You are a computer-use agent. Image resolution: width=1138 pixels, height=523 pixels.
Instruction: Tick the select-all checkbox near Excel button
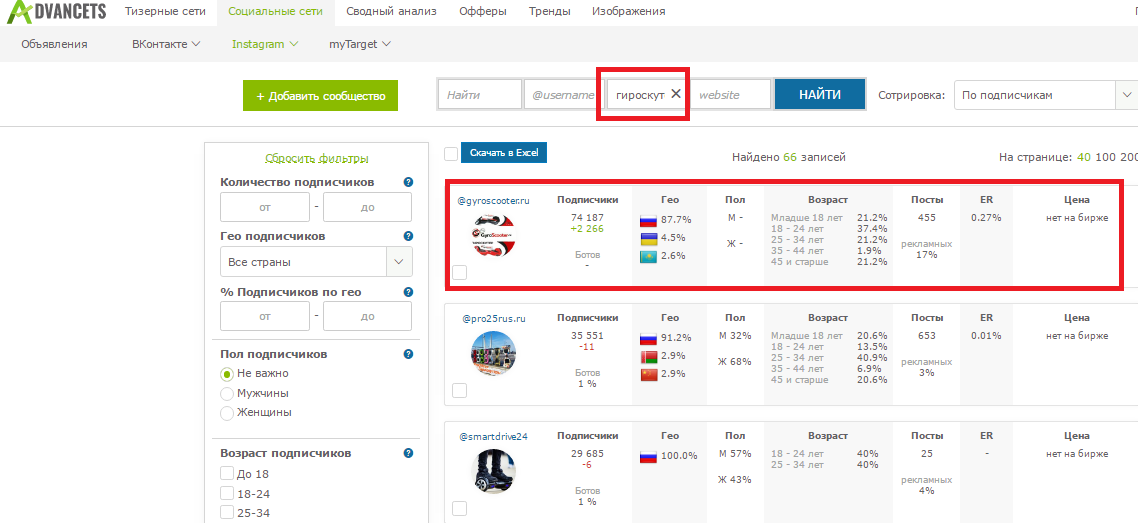pyautogui.click(x=451, y=154)
